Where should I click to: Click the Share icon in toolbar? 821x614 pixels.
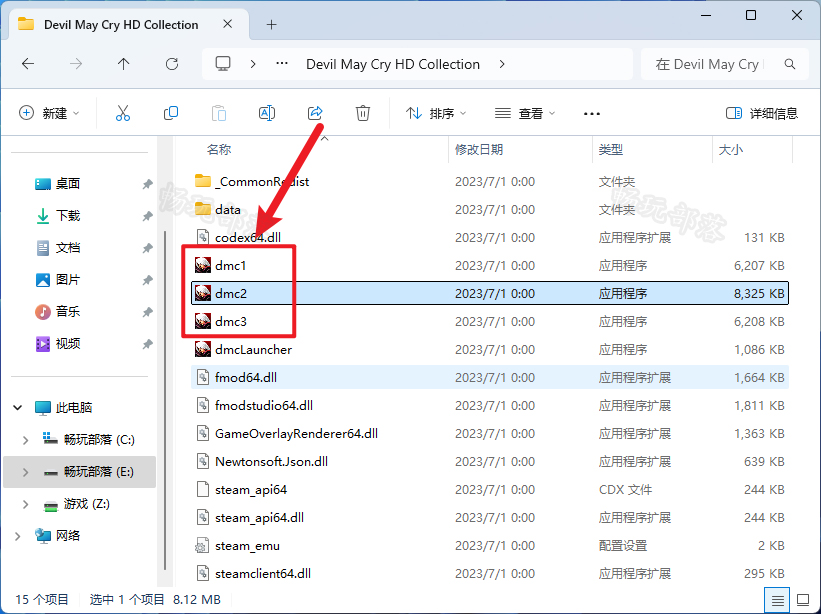(315, 113)
